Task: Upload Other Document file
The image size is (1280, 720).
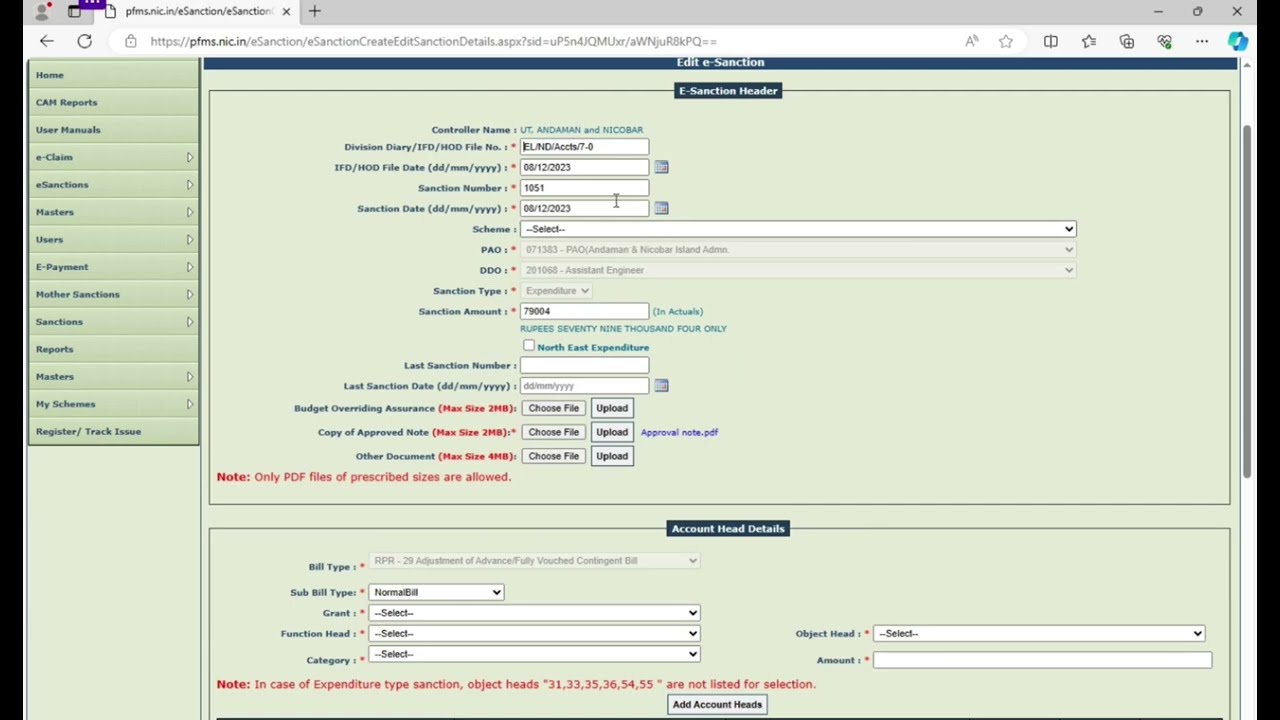Action: (x=612, y=456)
